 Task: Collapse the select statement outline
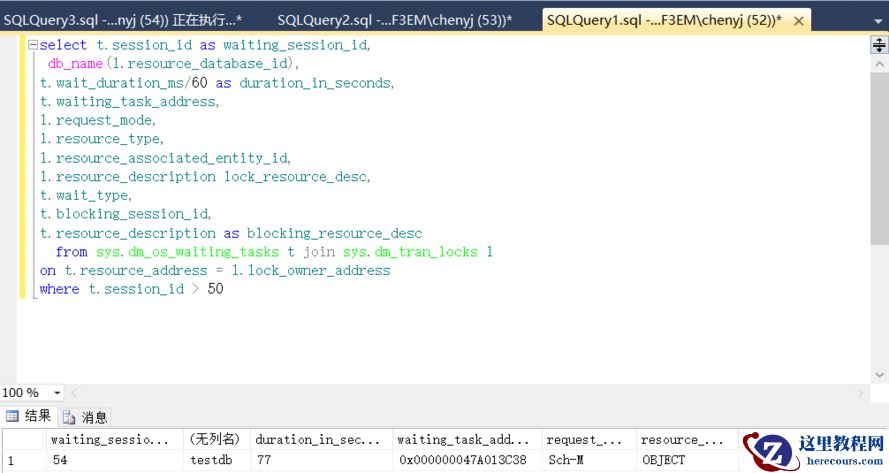[33, 45]
